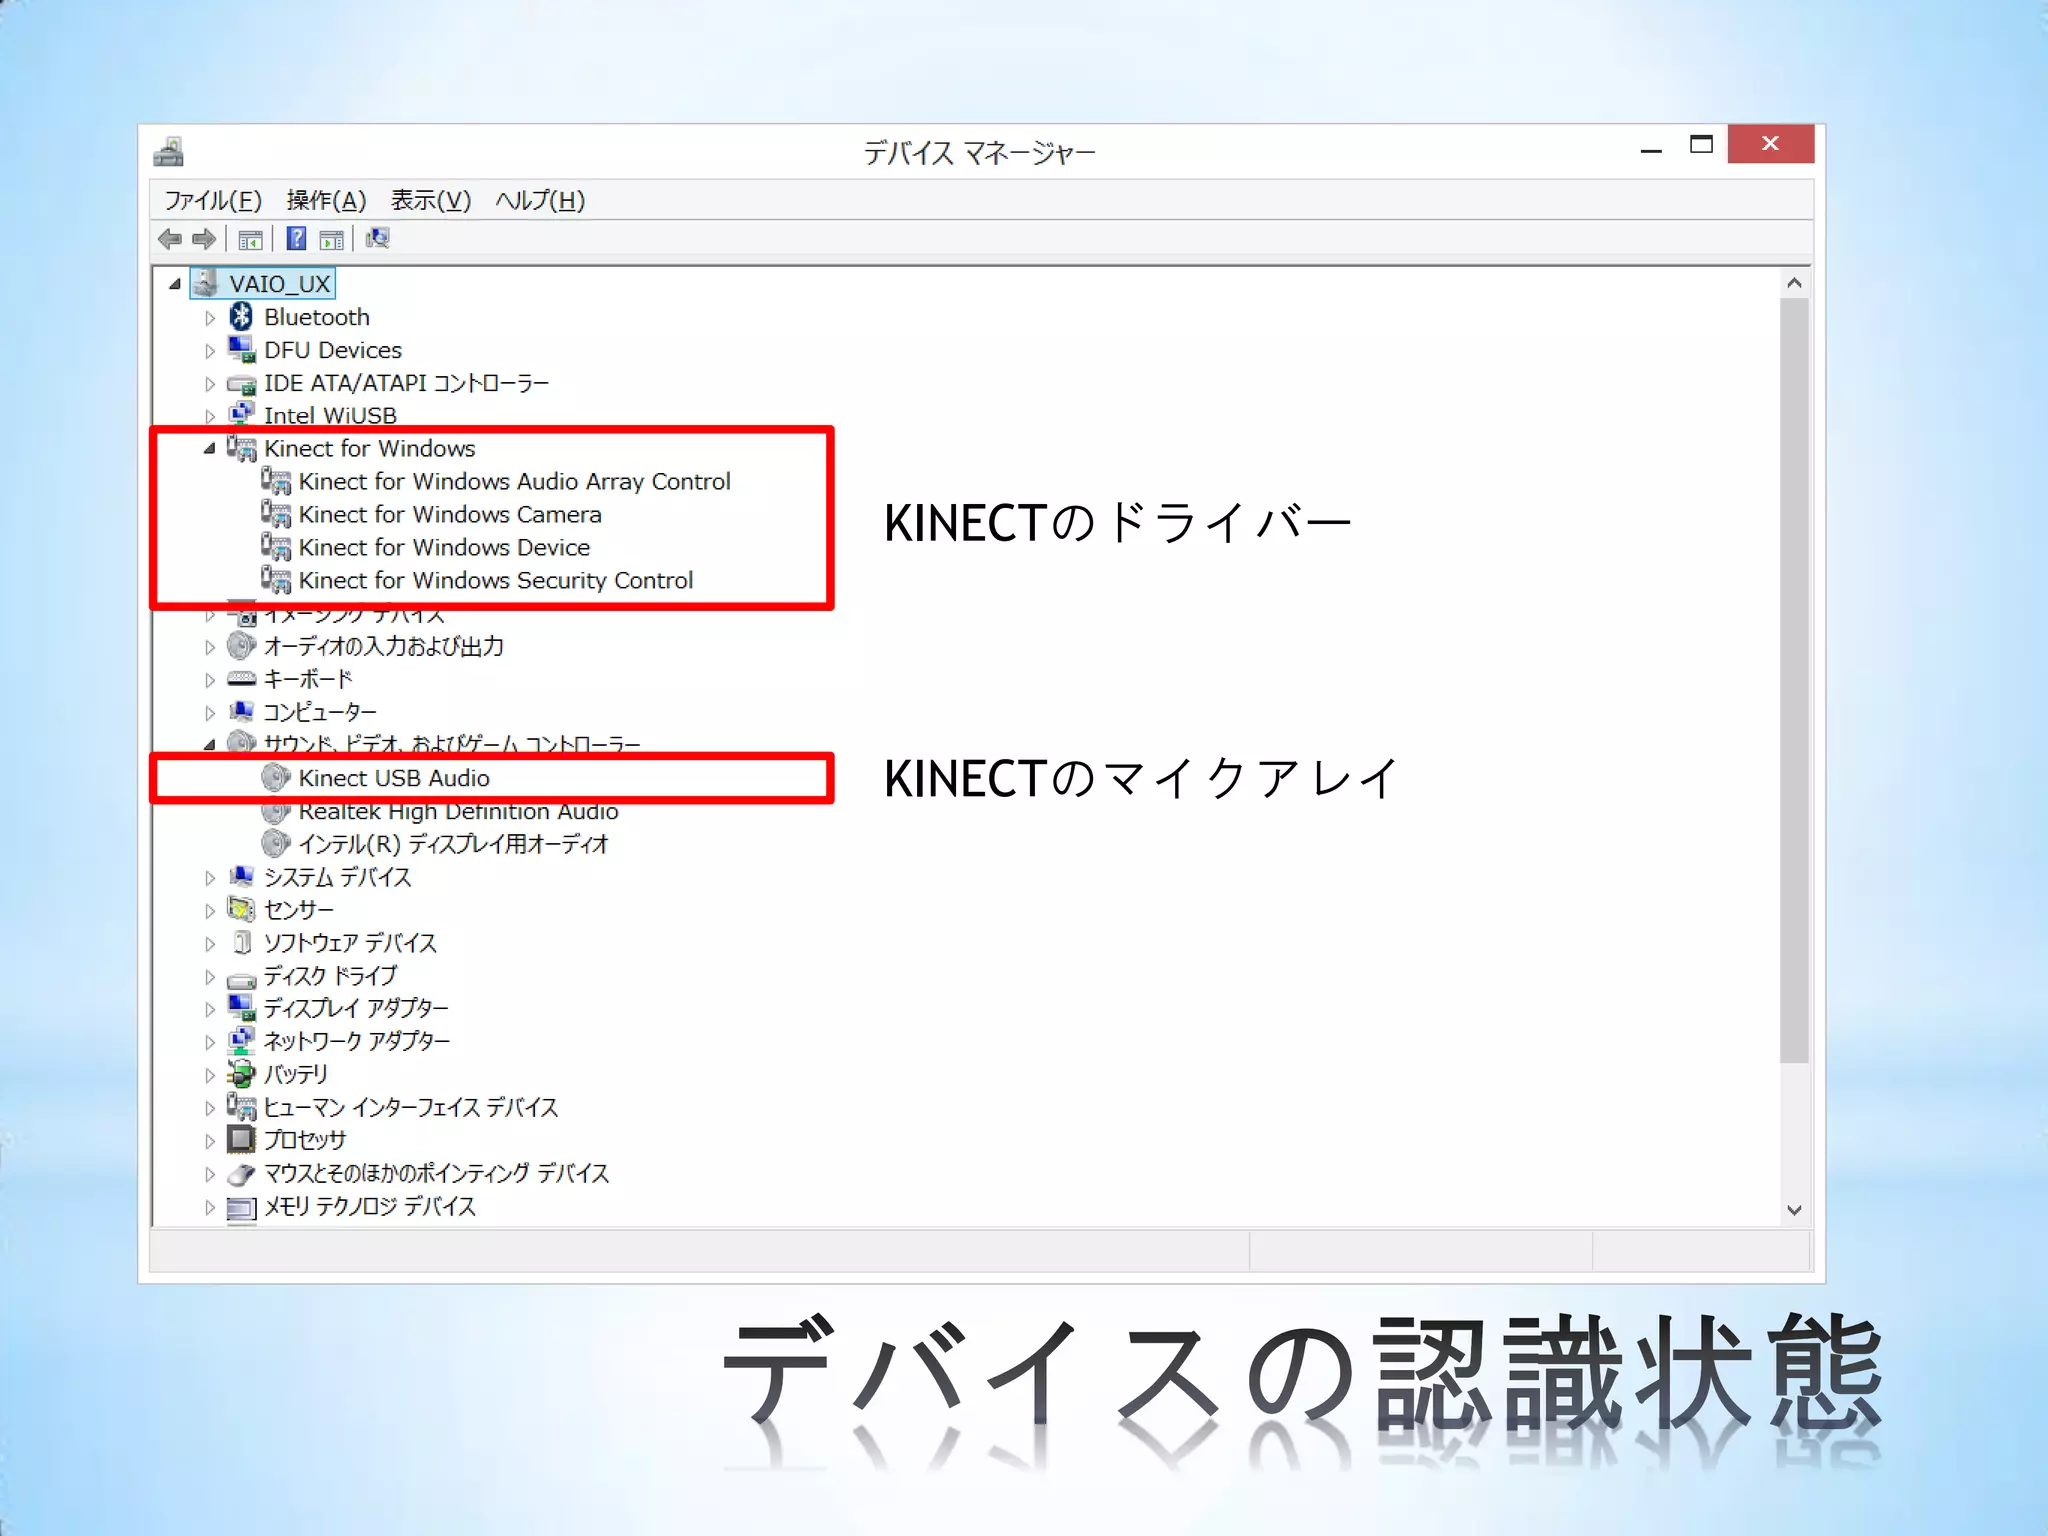2048x1536 pixels.
Task: Click the Kinect USB Audio speaker icon
Action: coord(276,778)
